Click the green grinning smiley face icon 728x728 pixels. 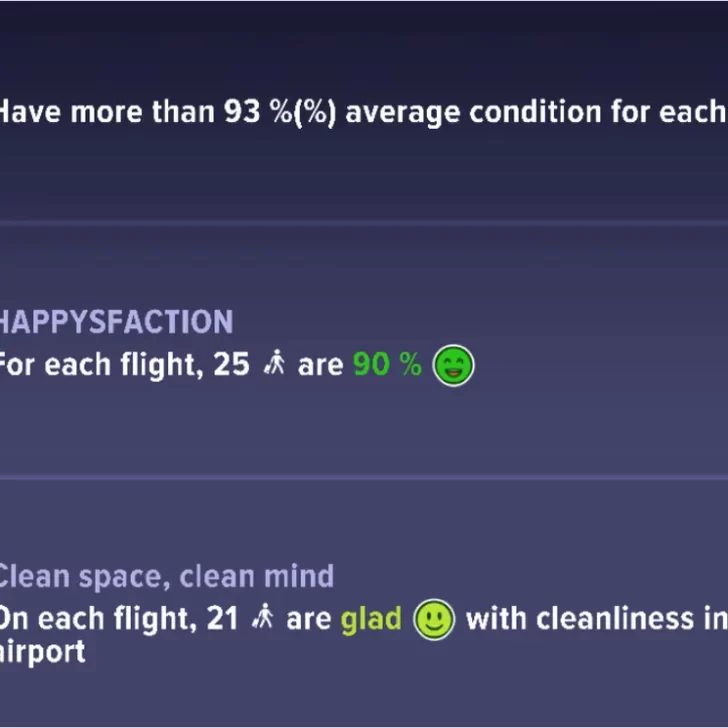[x=453, y=367]
